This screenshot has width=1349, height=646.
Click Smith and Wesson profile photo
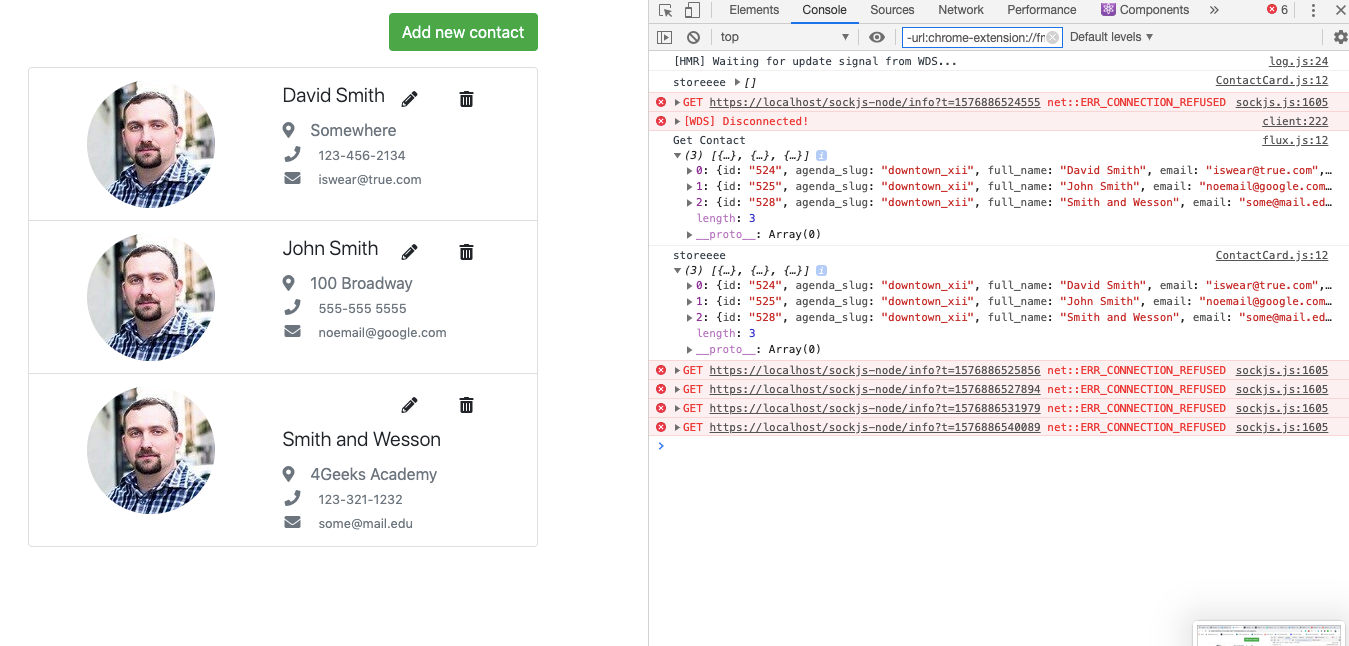151,450
